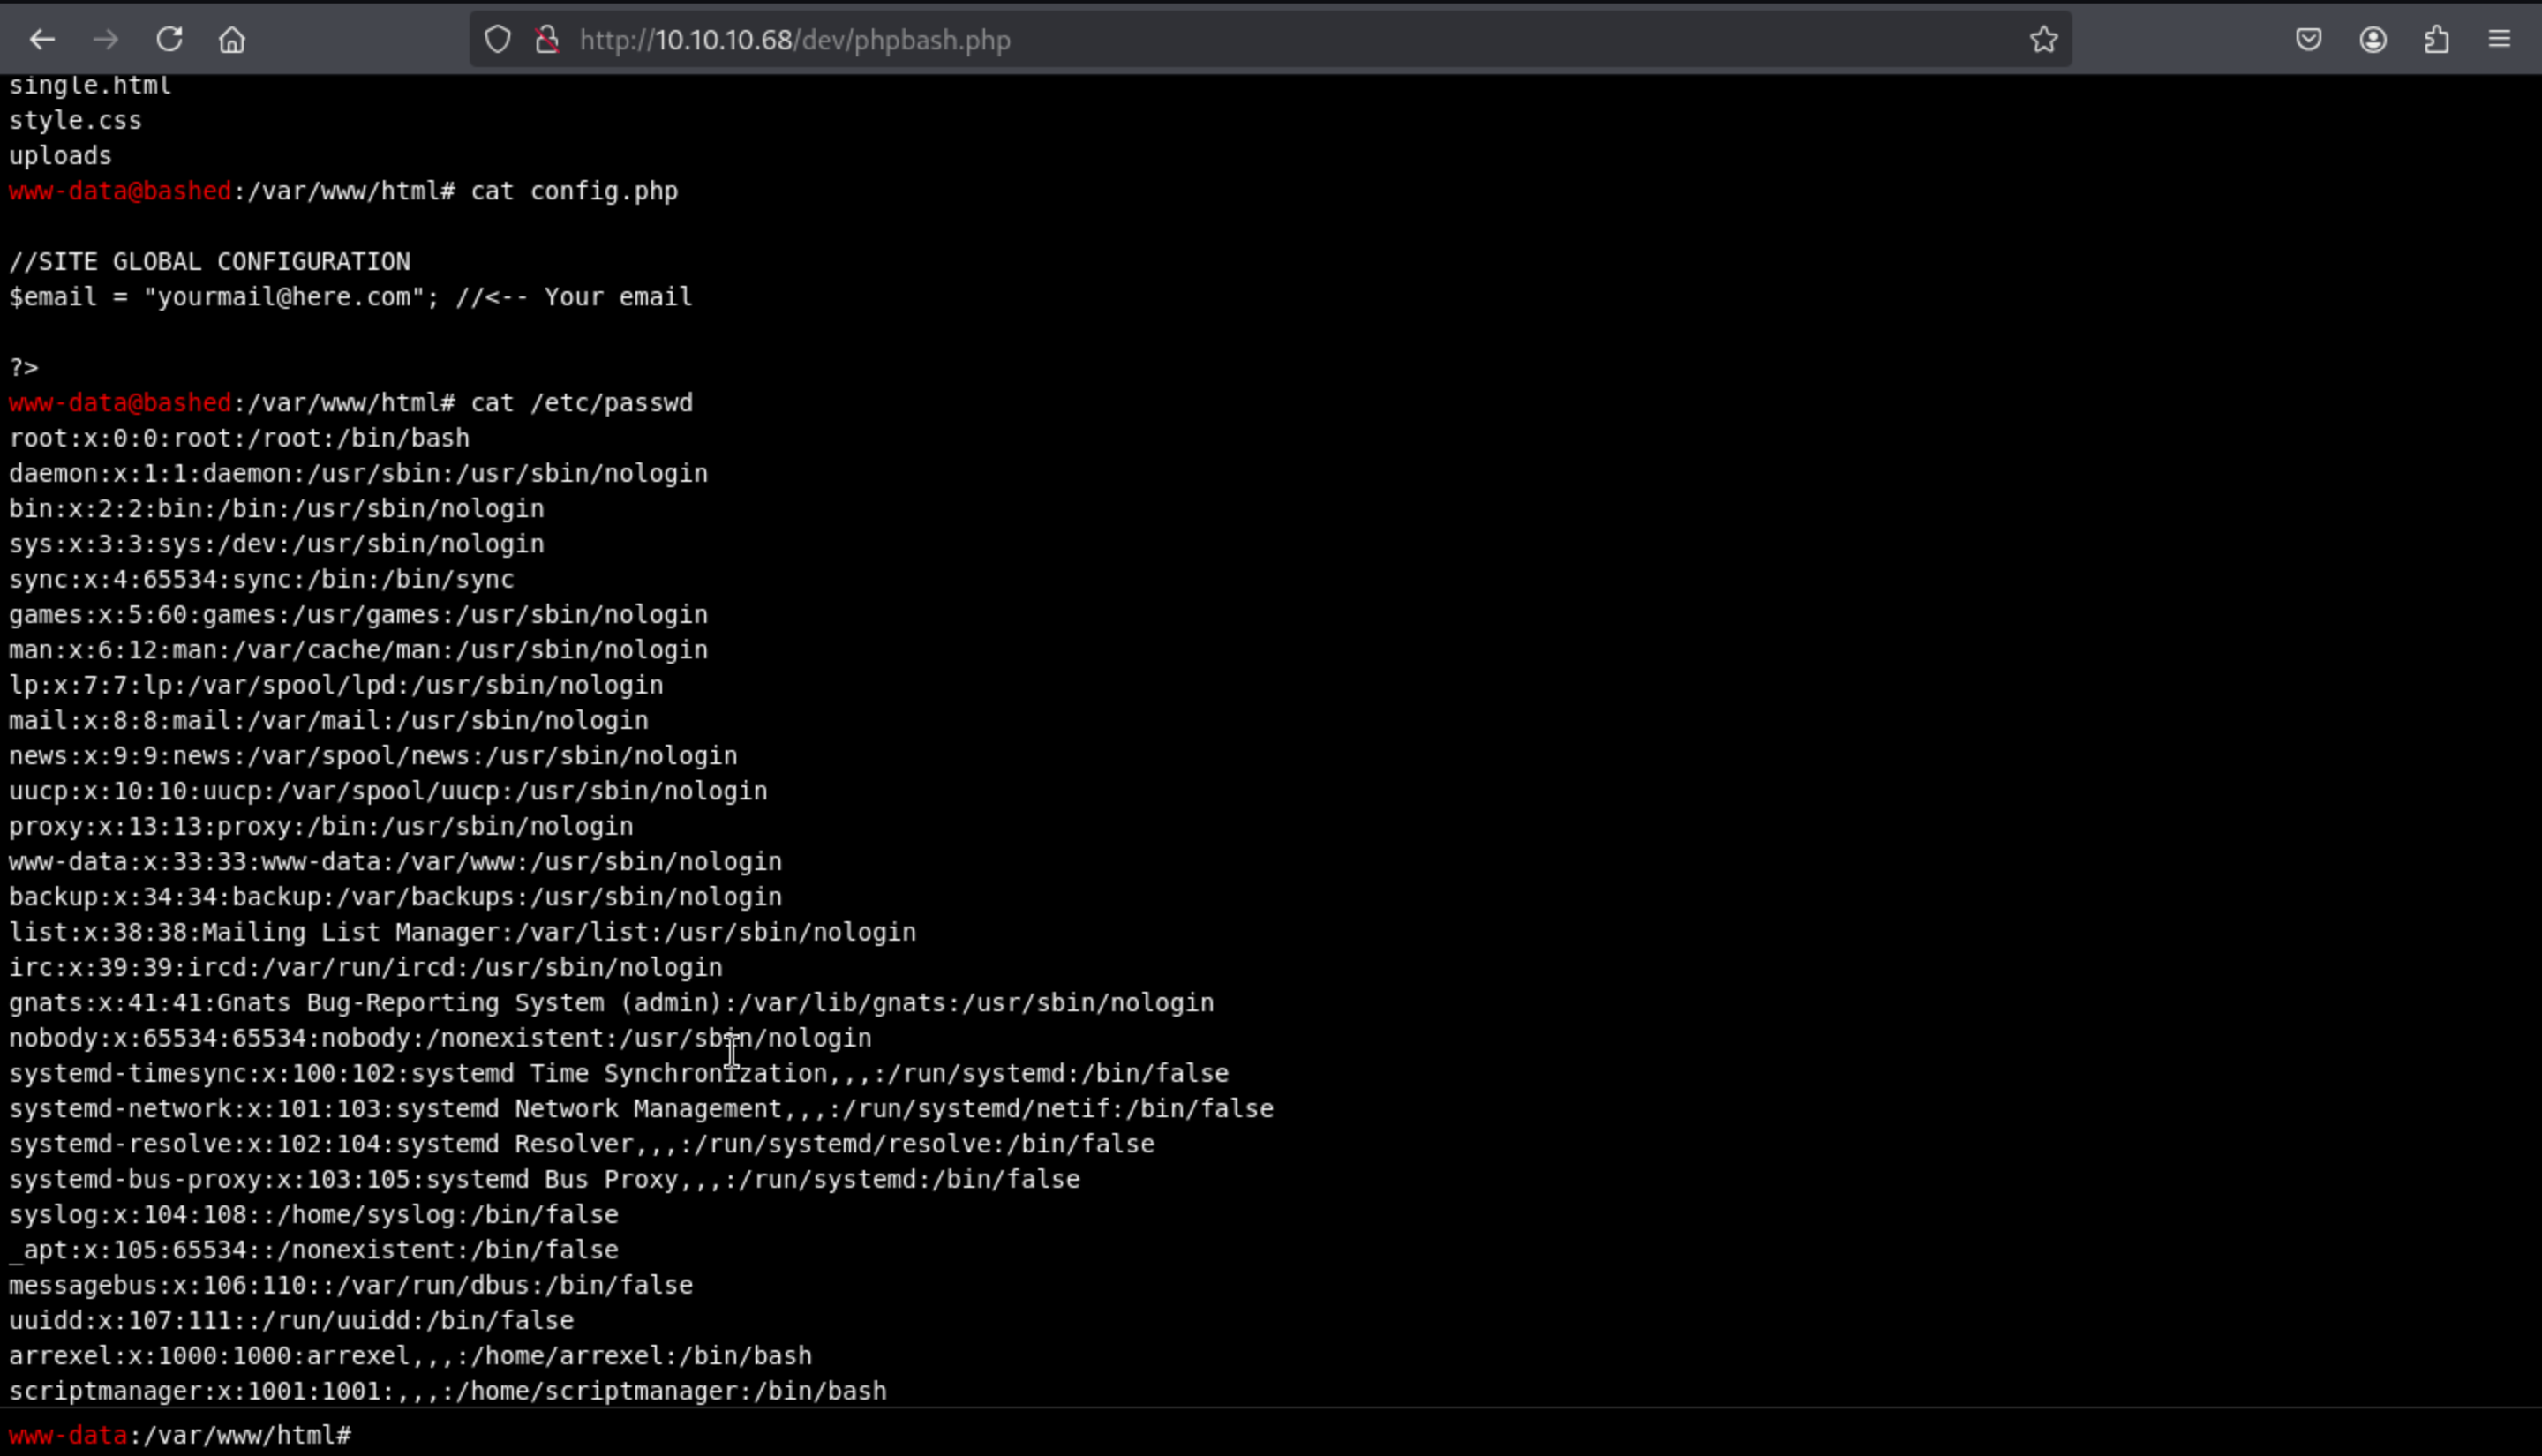Click the scriptmanager user passwd line
The width and height of the screenshot is (2542, 1456).
pos(447,1391)
